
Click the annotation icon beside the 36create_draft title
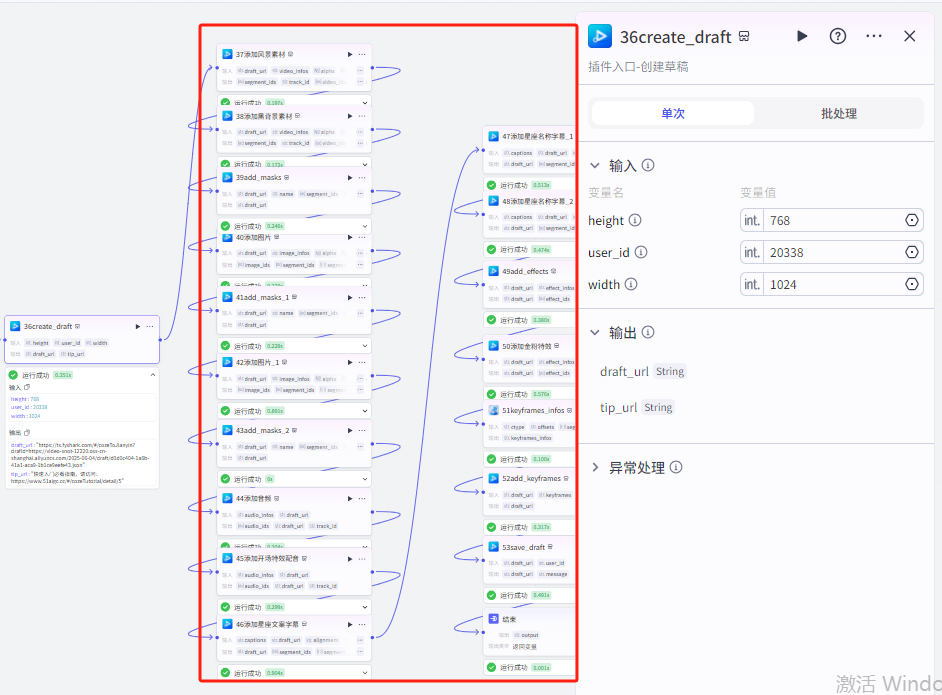(x=741, y=37)
